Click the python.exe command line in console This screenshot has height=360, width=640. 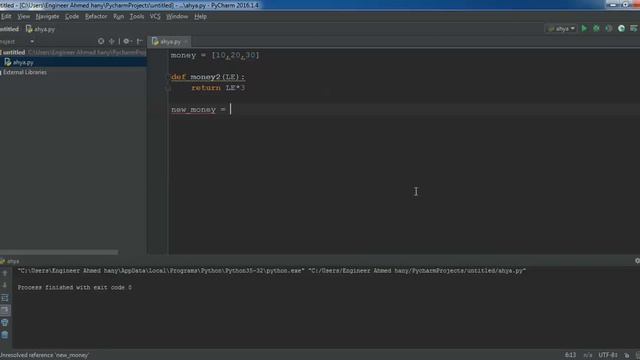(271, 271)
